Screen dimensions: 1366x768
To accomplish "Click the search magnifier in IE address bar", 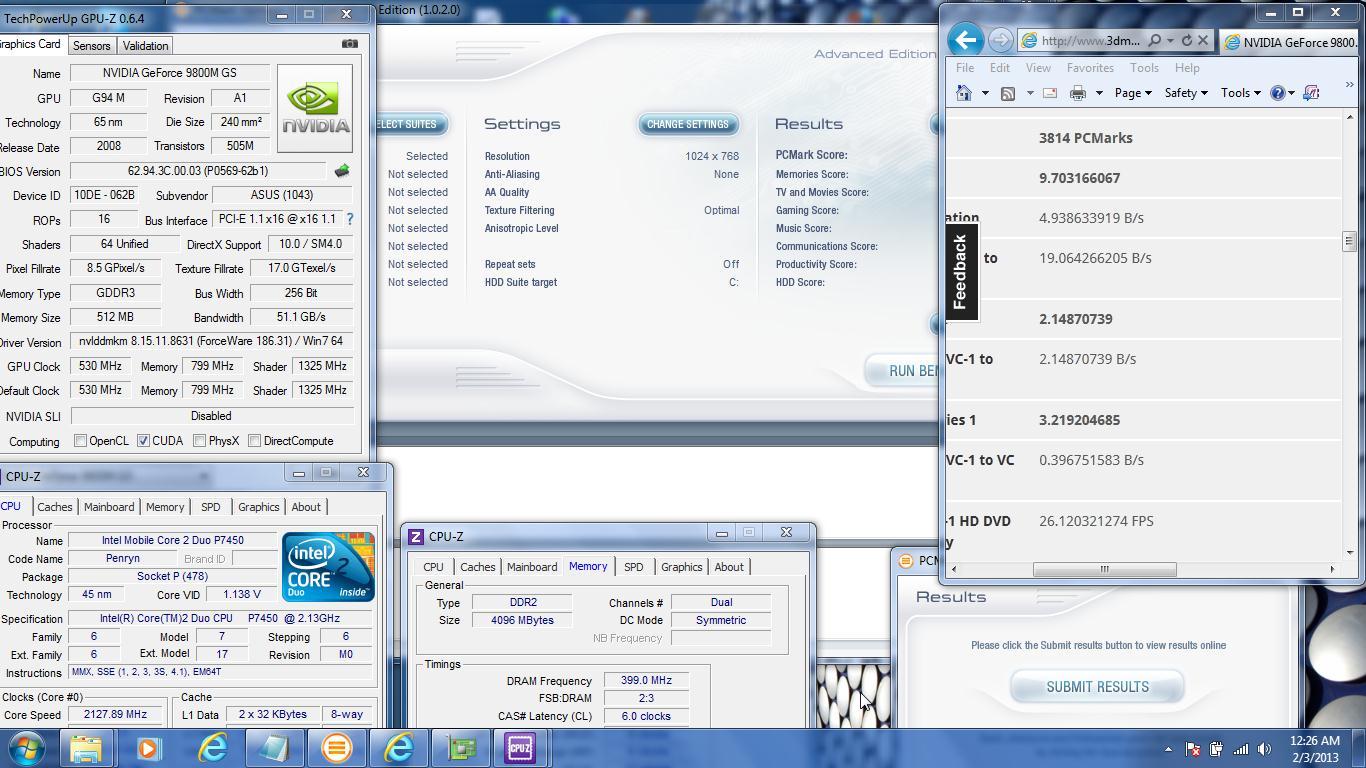I will coord(1154,41).
